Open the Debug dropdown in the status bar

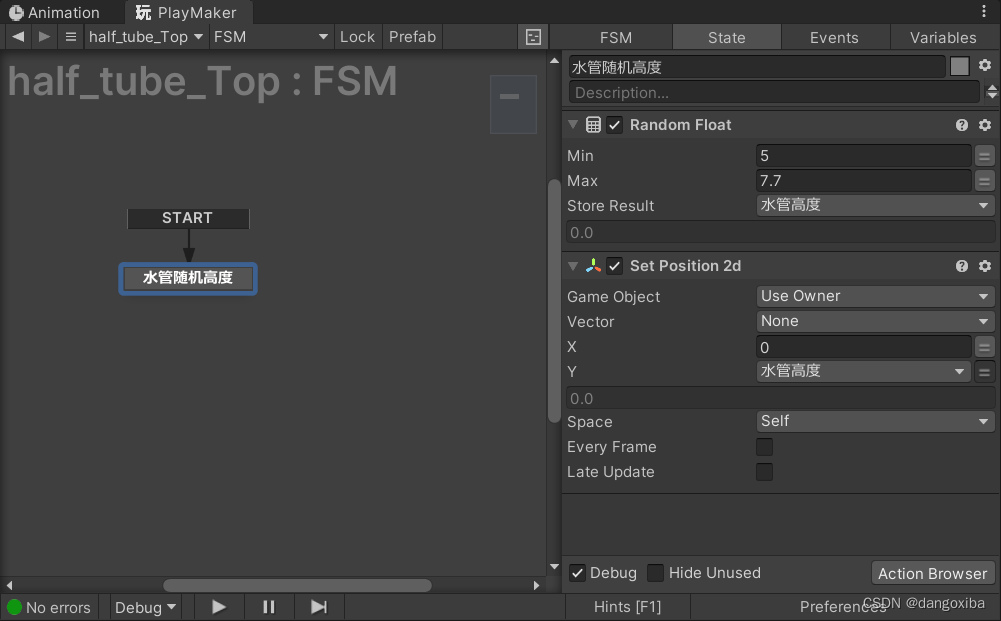[x=146, y=607]
